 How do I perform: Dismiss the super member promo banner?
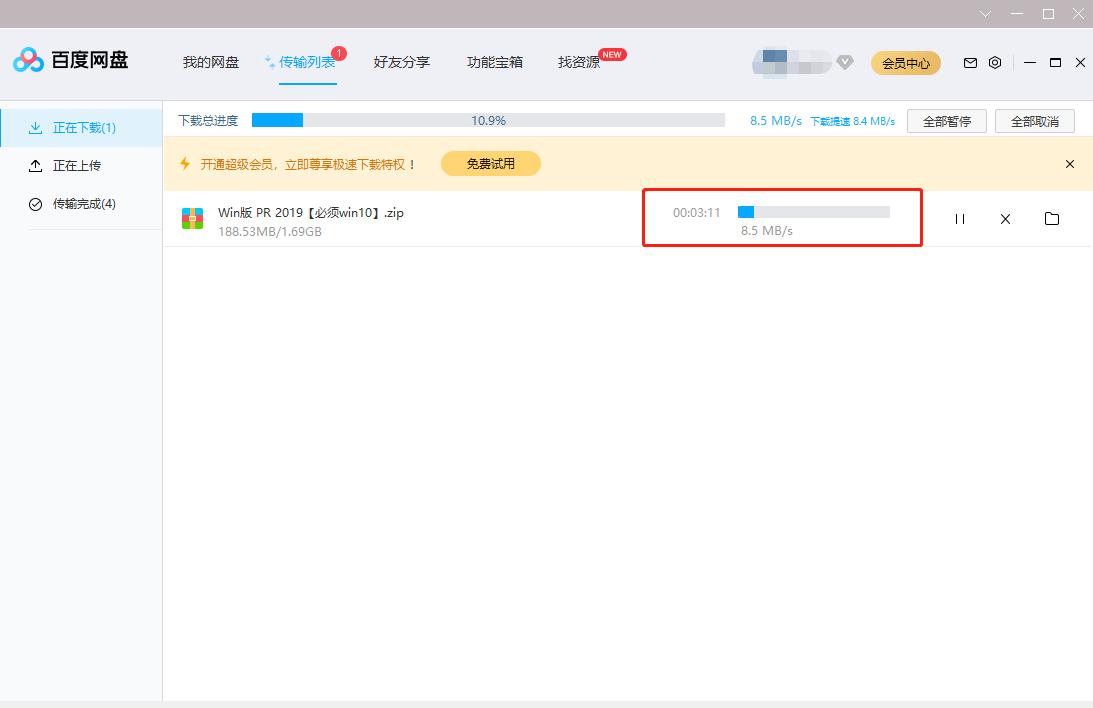[1070, 163]
